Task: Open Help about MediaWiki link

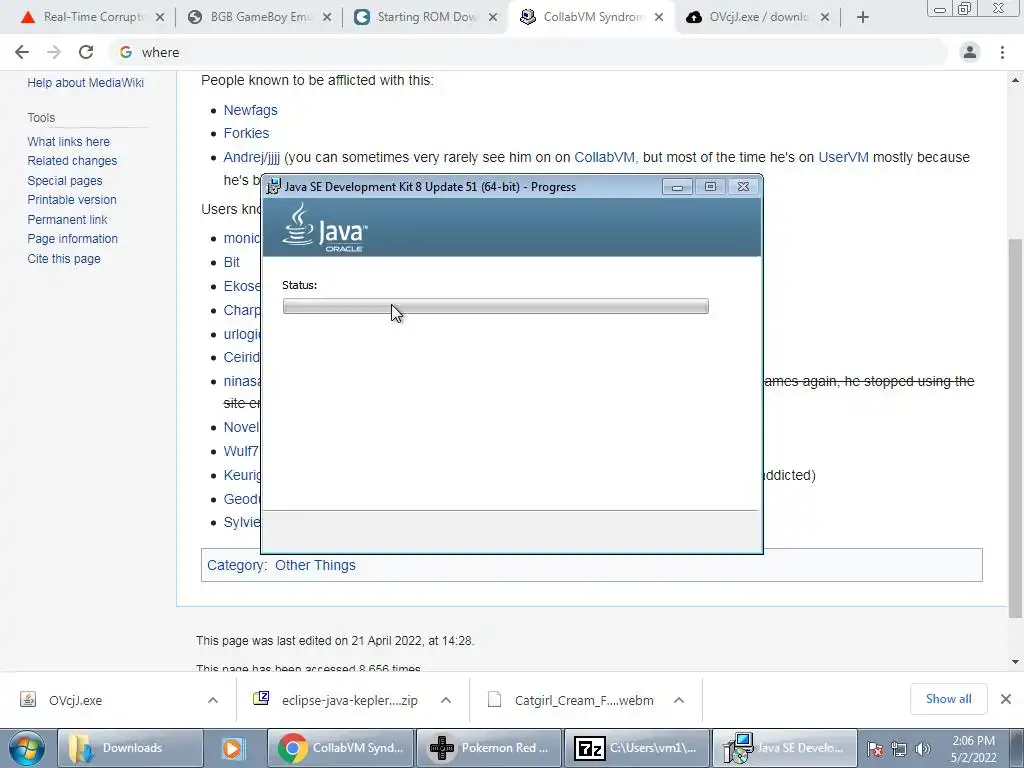Action: 86,82
